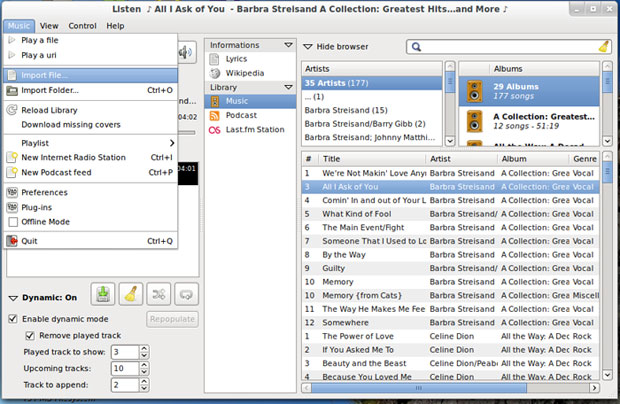Decrease Track to append value
The width and height of the screenshot is (620, 404).
coord(144,388)
